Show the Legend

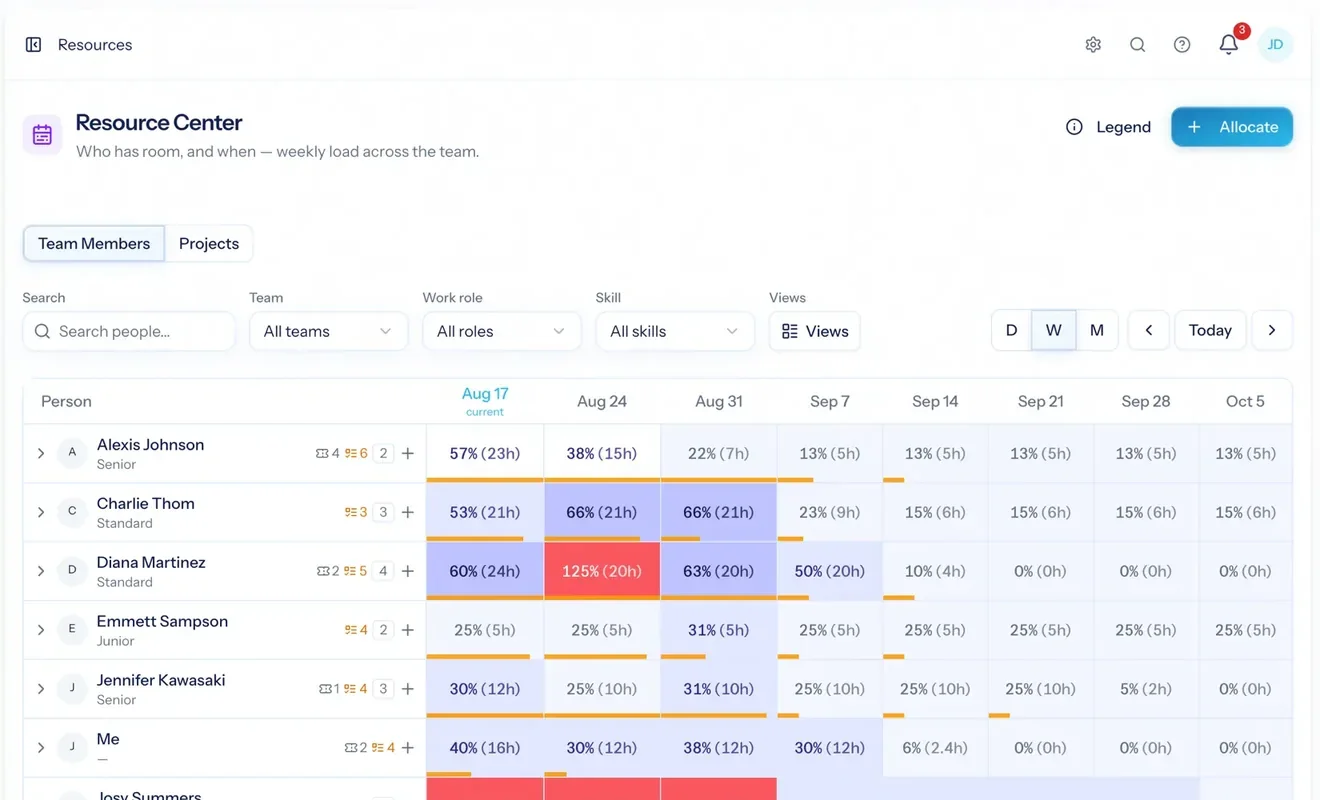pyautogui.click(x=1108, y=127)
